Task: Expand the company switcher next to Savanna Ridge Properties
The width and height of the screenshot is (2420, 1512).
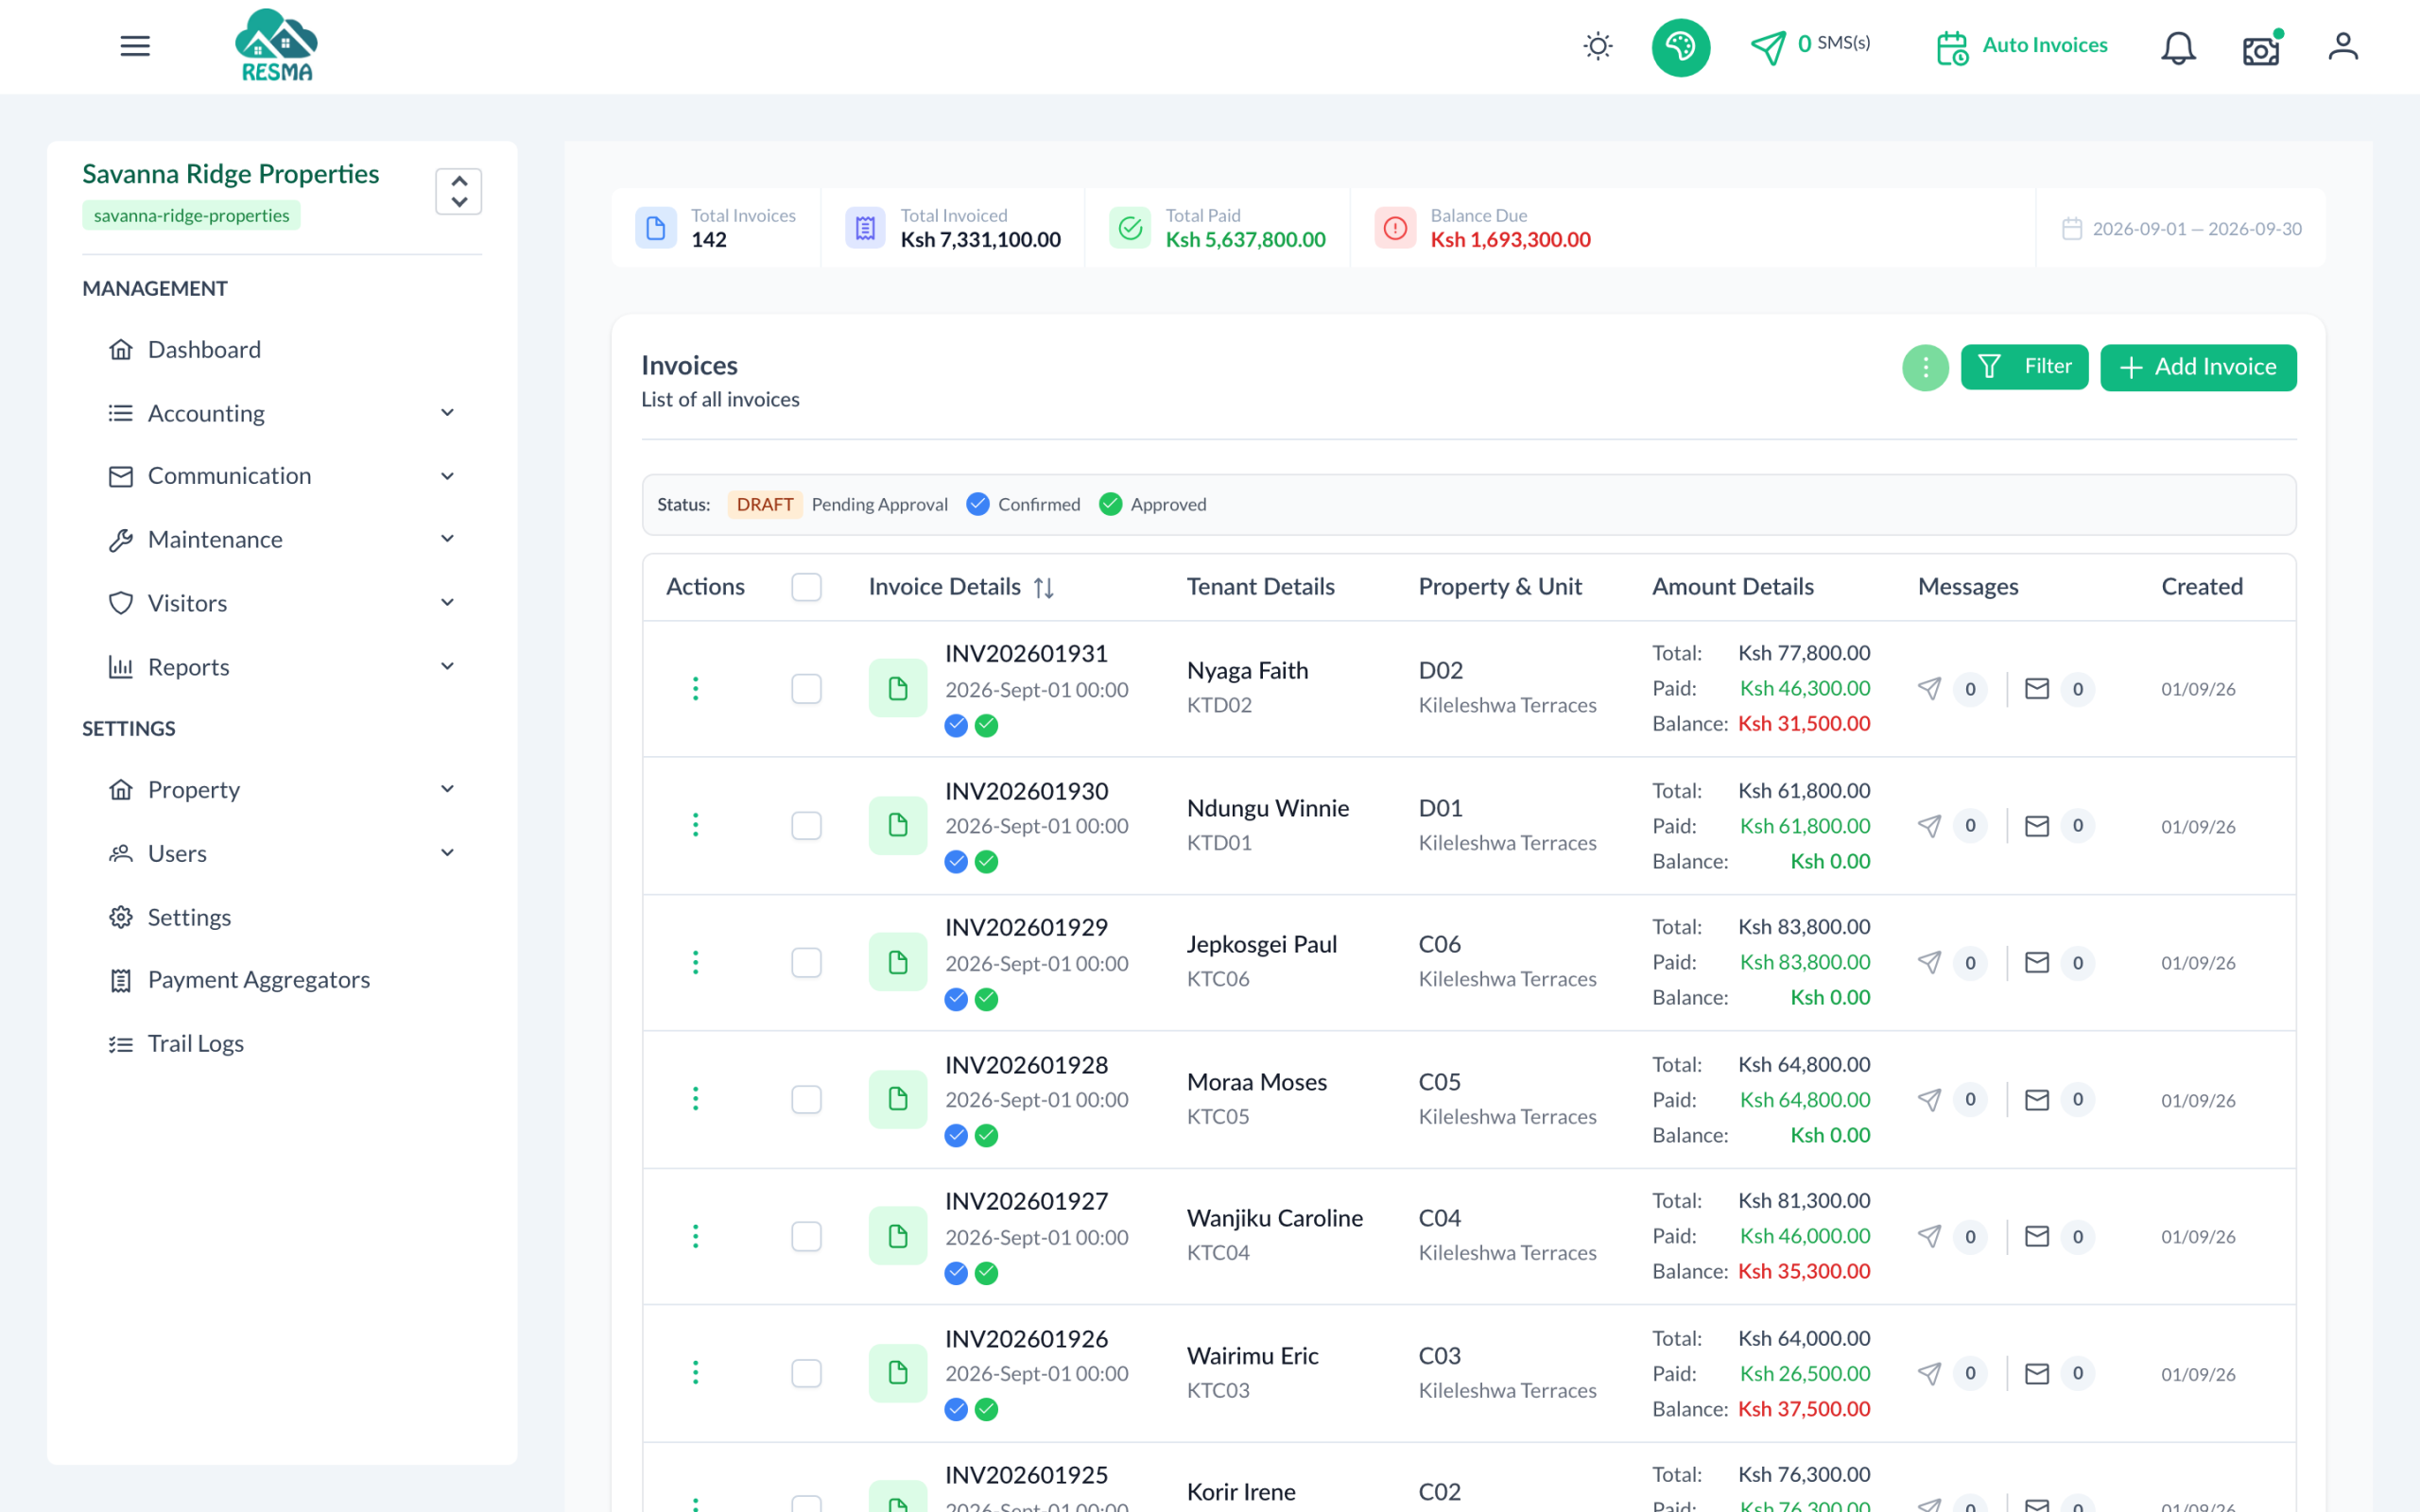Action: coord(458,190)
